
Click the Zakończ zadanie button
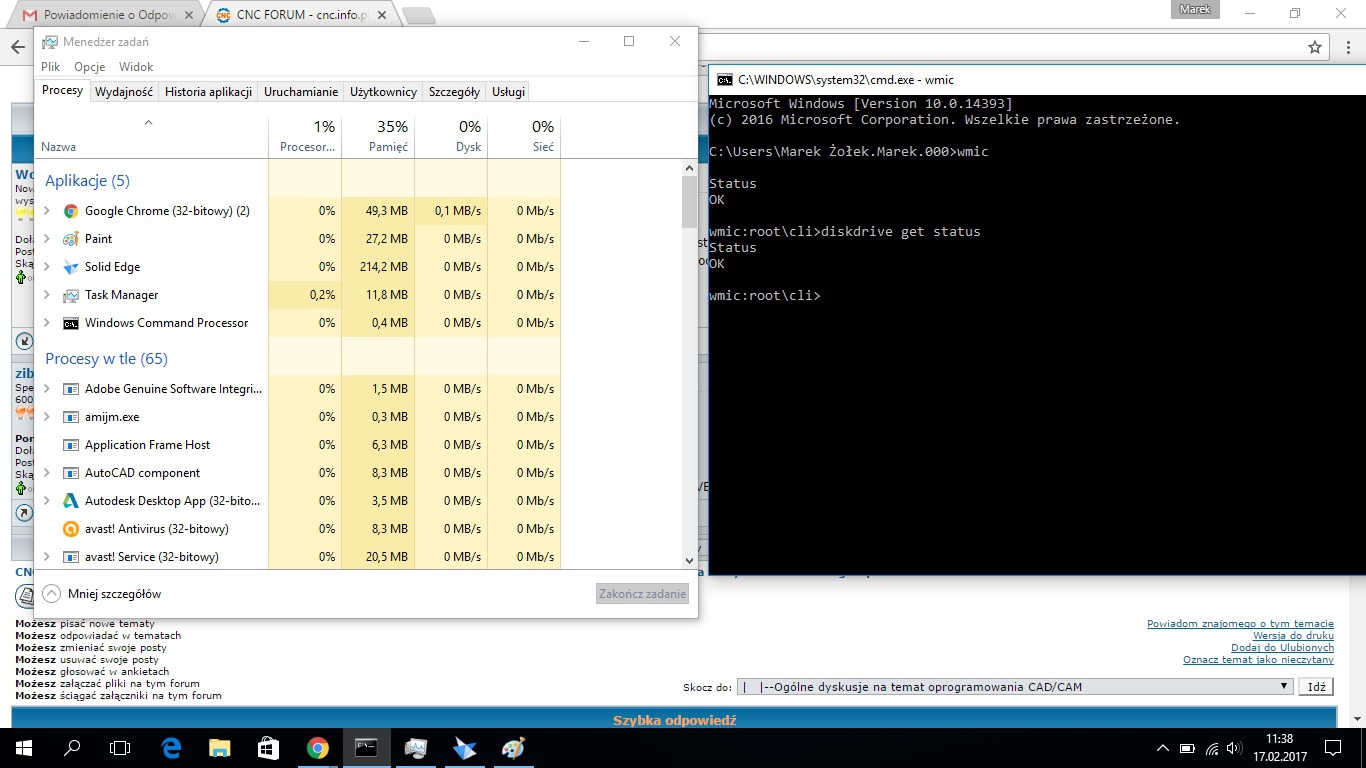tap(642, 594)
